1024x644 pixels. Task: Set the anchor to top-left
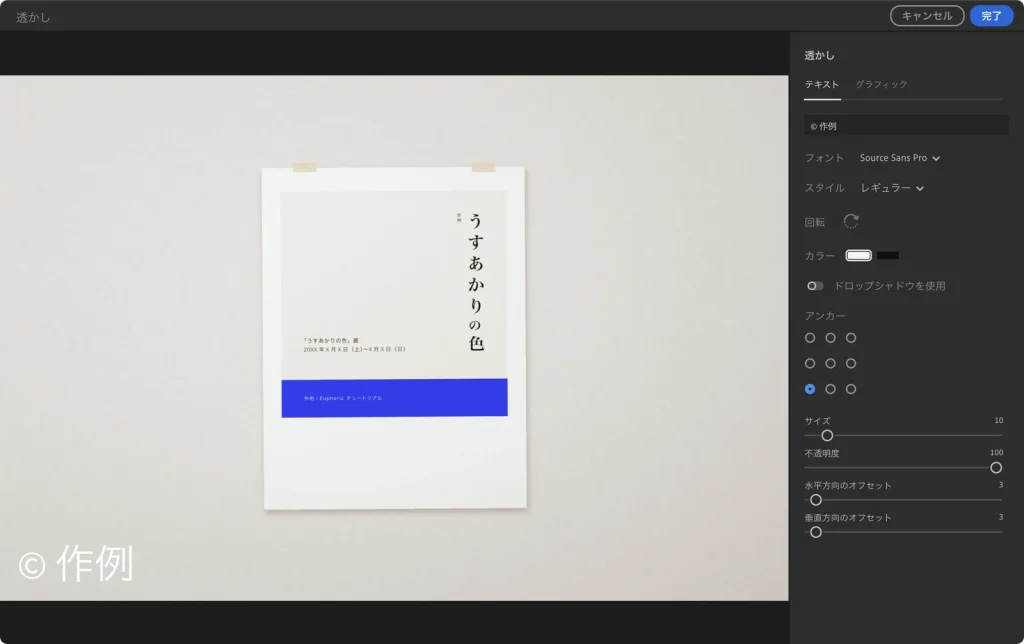810,338
